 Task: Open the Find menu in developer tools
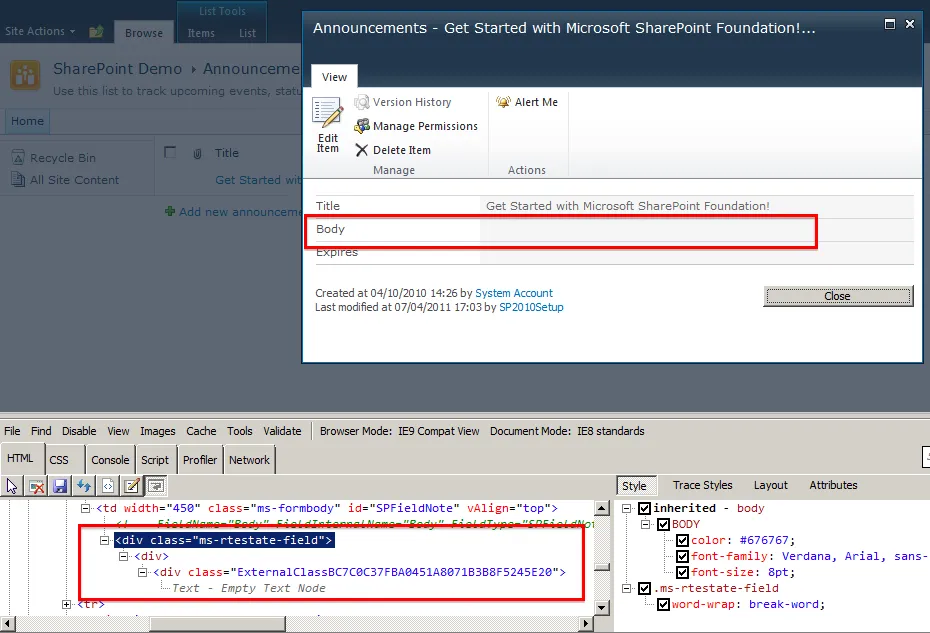tap(41, 431)
